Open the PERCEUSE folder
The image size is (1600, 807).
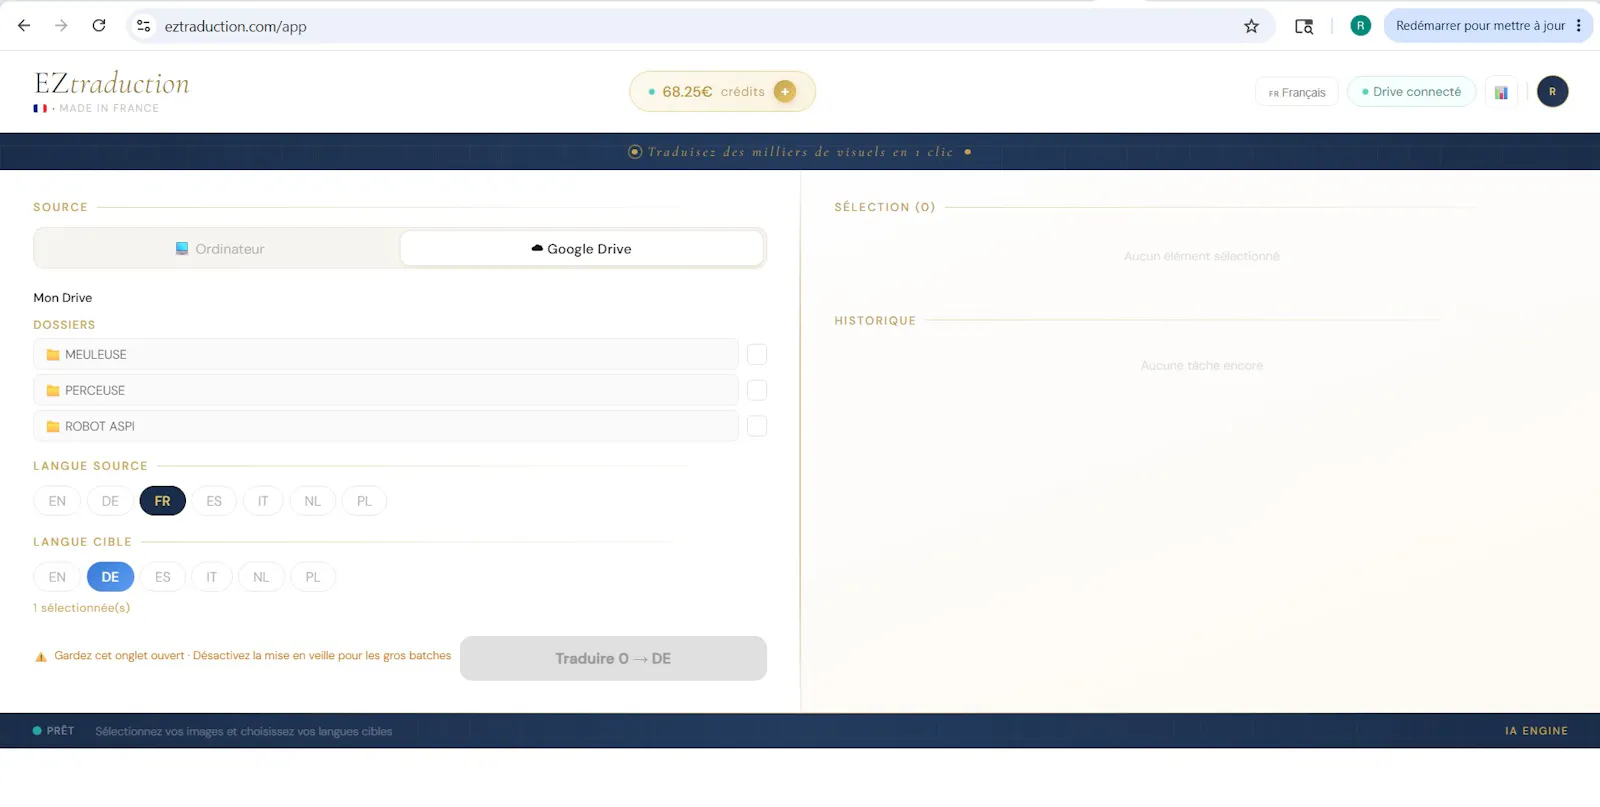(x=386, y=390)
